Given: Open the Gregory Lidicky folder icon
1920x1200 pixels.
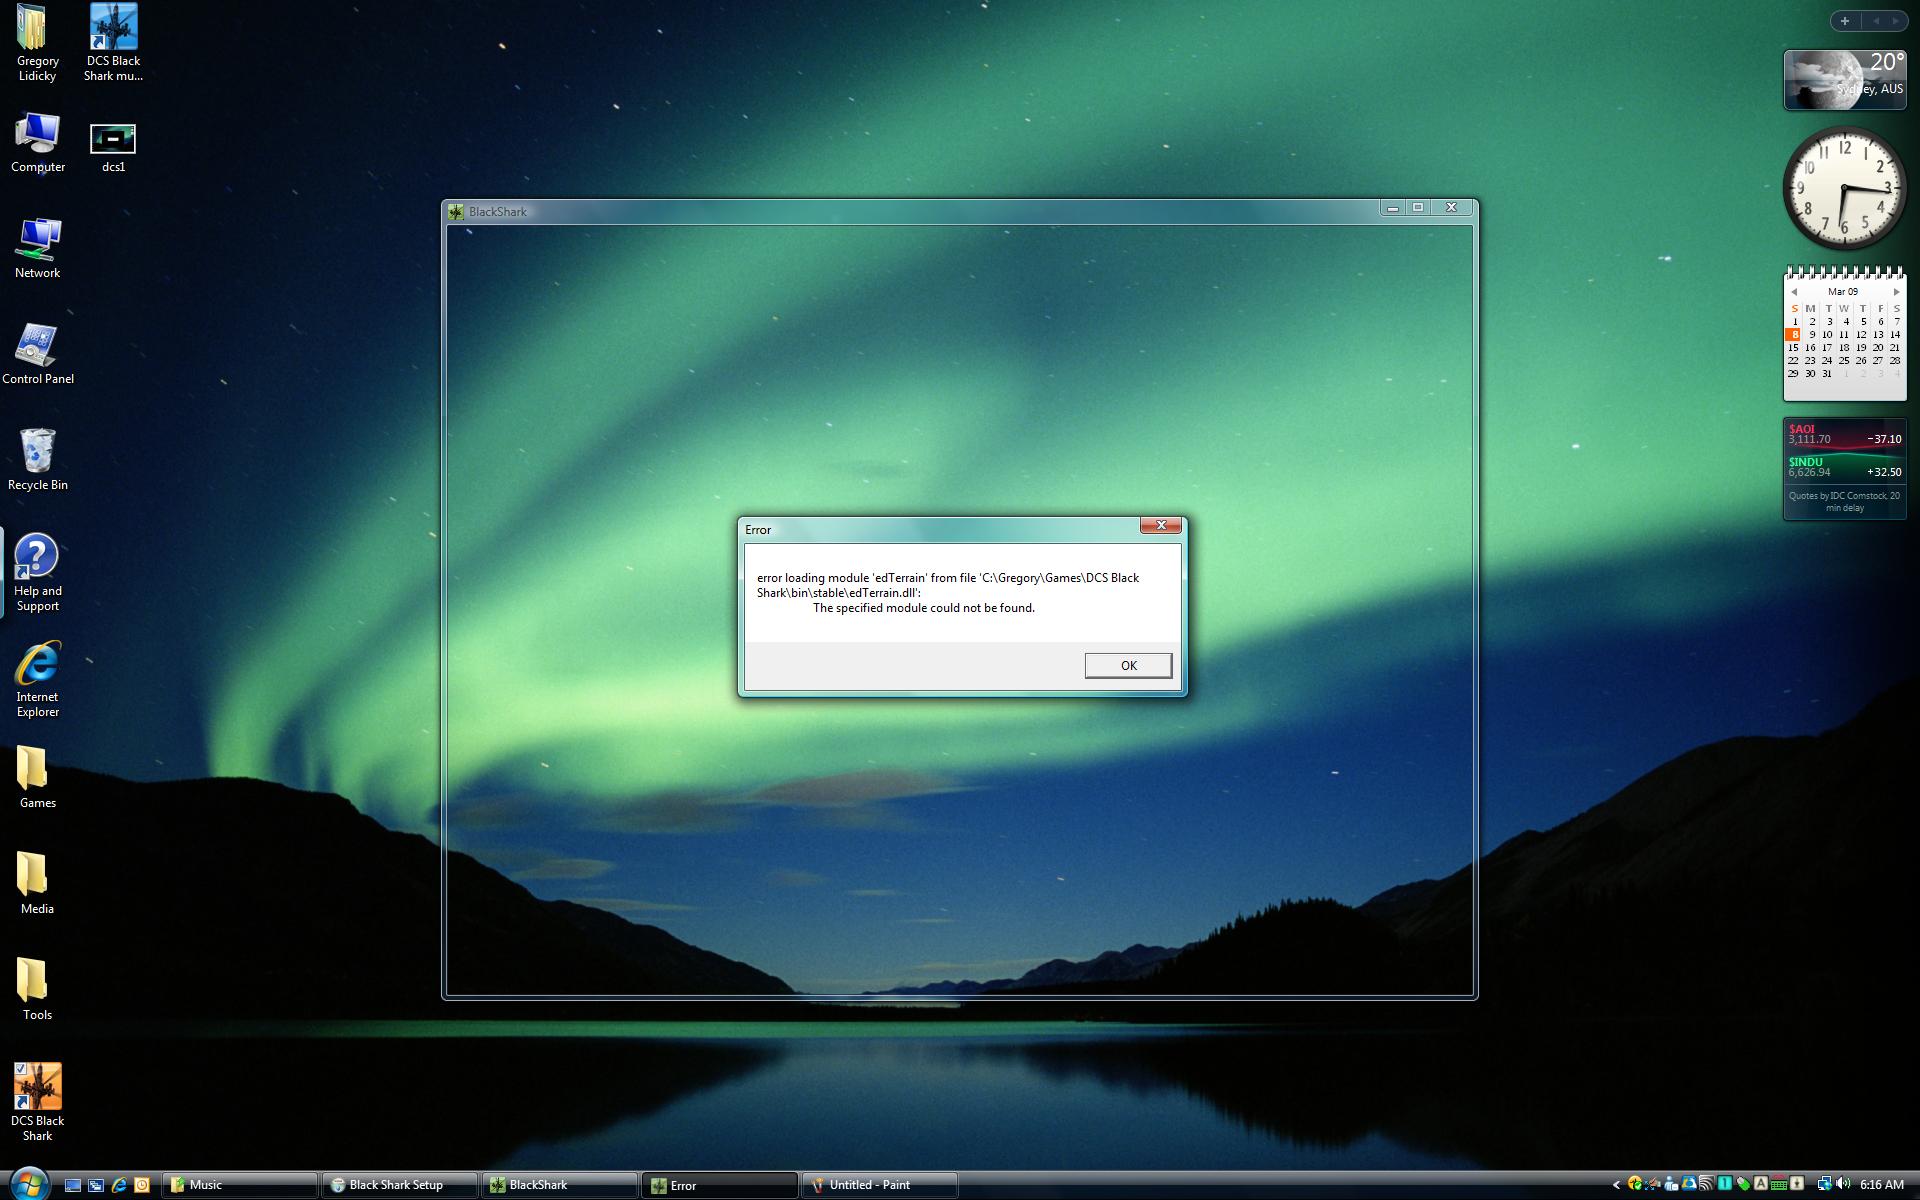Looking at the screenshot, I should (37, 43).
